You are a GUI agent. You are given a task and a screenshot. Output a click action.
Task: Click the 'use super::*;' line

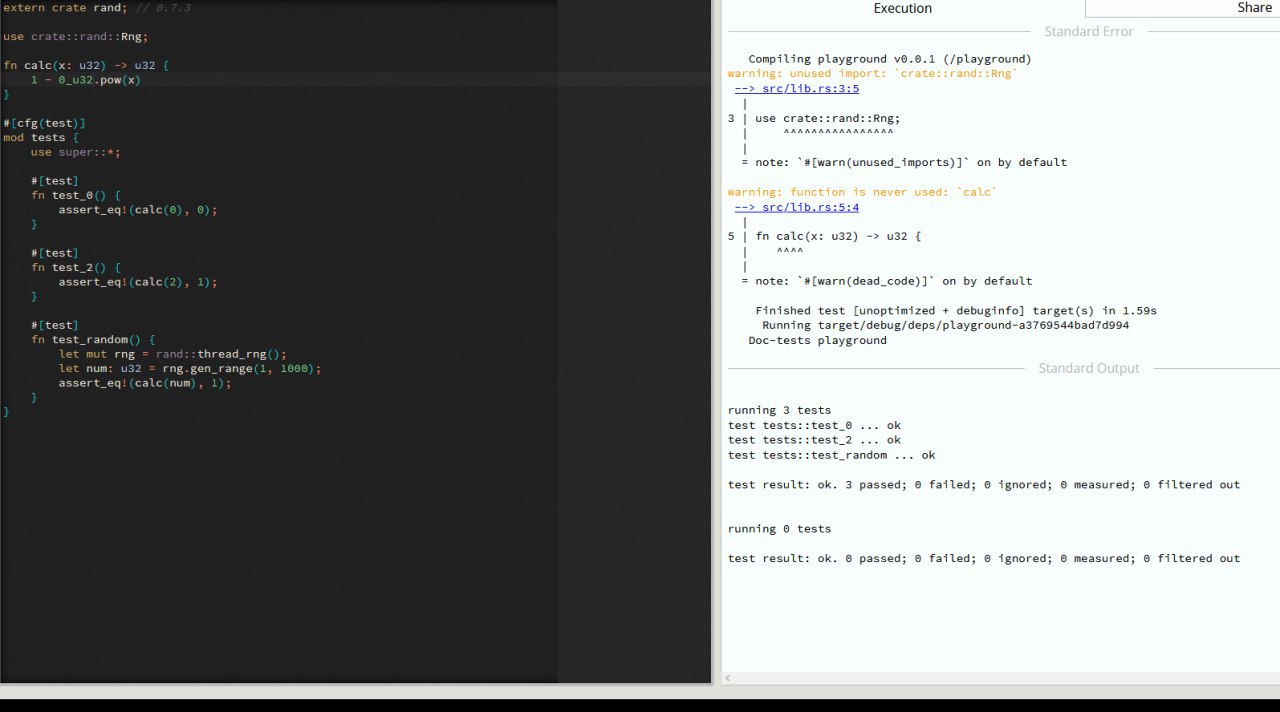click(x=76, y=152)
